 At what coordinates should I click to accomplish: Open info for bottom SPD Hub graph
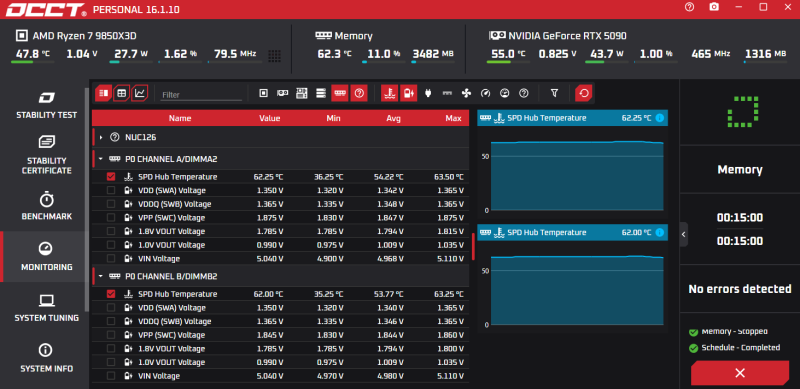coord(660,233)
